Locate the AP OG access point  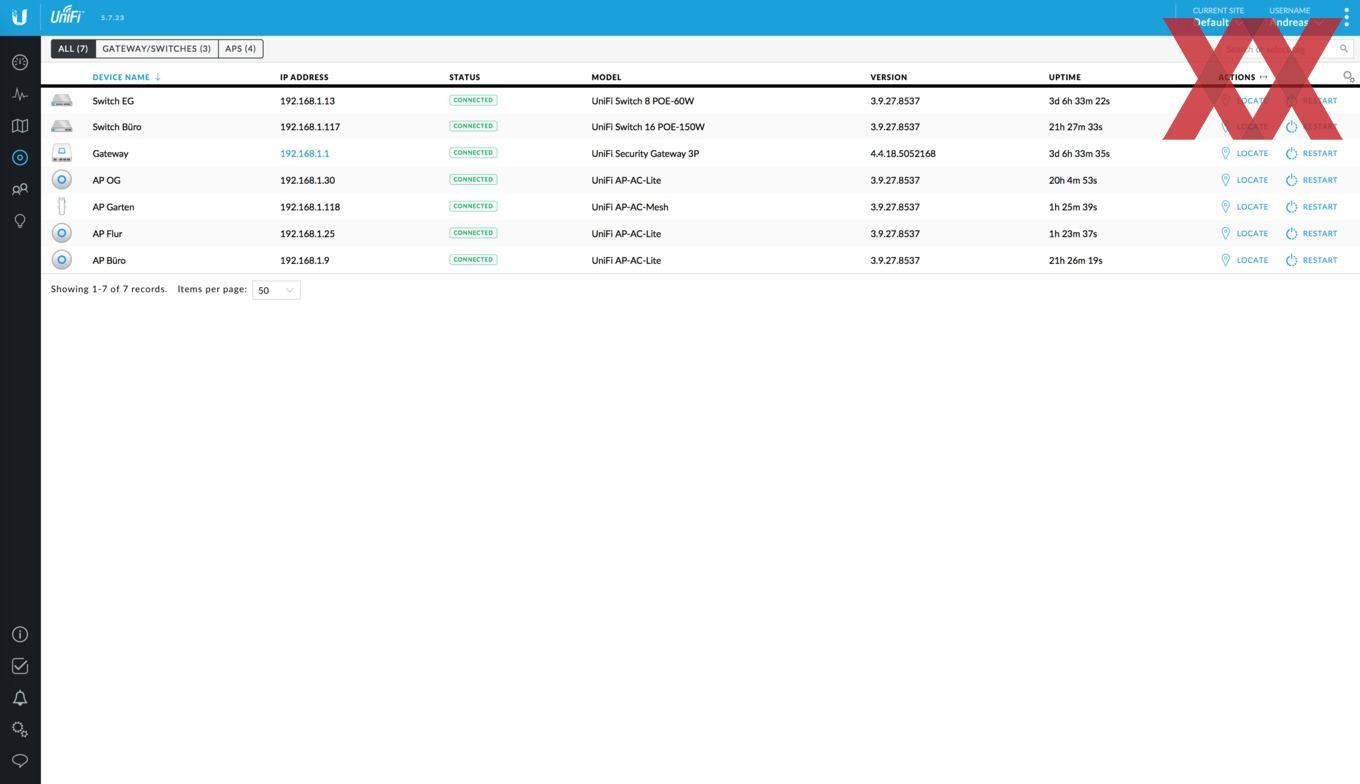1245,180
